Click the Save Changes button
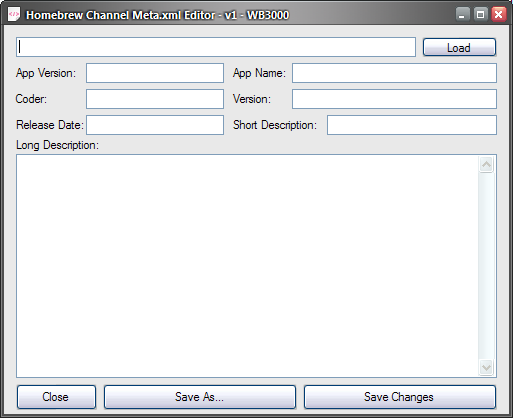 click(x=400, y=397)
